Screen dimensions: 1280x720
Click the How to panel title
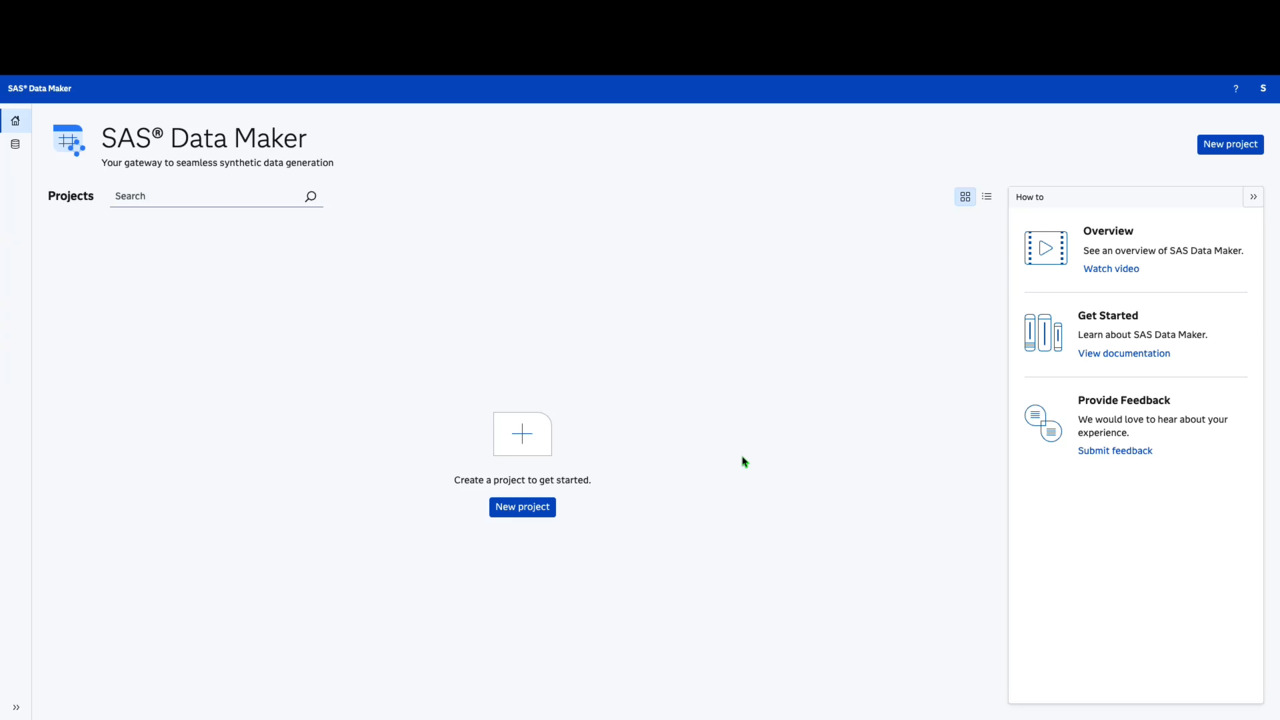[x=1030, y=197]
